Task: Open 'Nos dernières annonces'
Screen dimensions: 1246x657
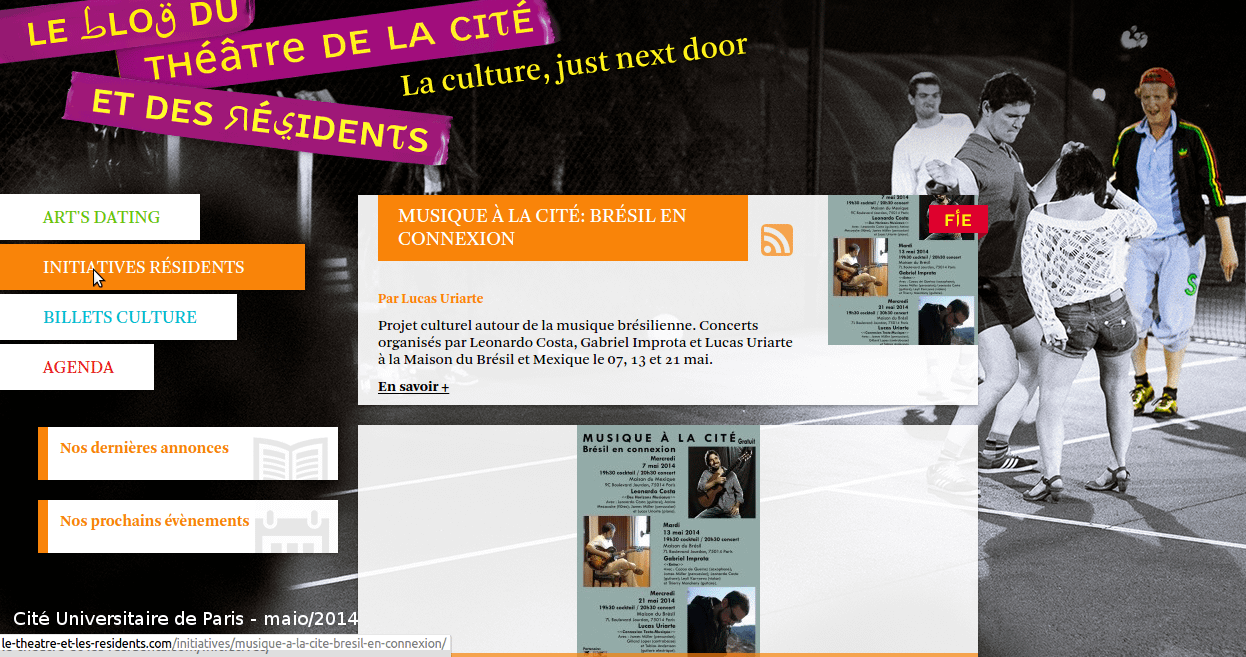Action: click(x=144, y=448)
